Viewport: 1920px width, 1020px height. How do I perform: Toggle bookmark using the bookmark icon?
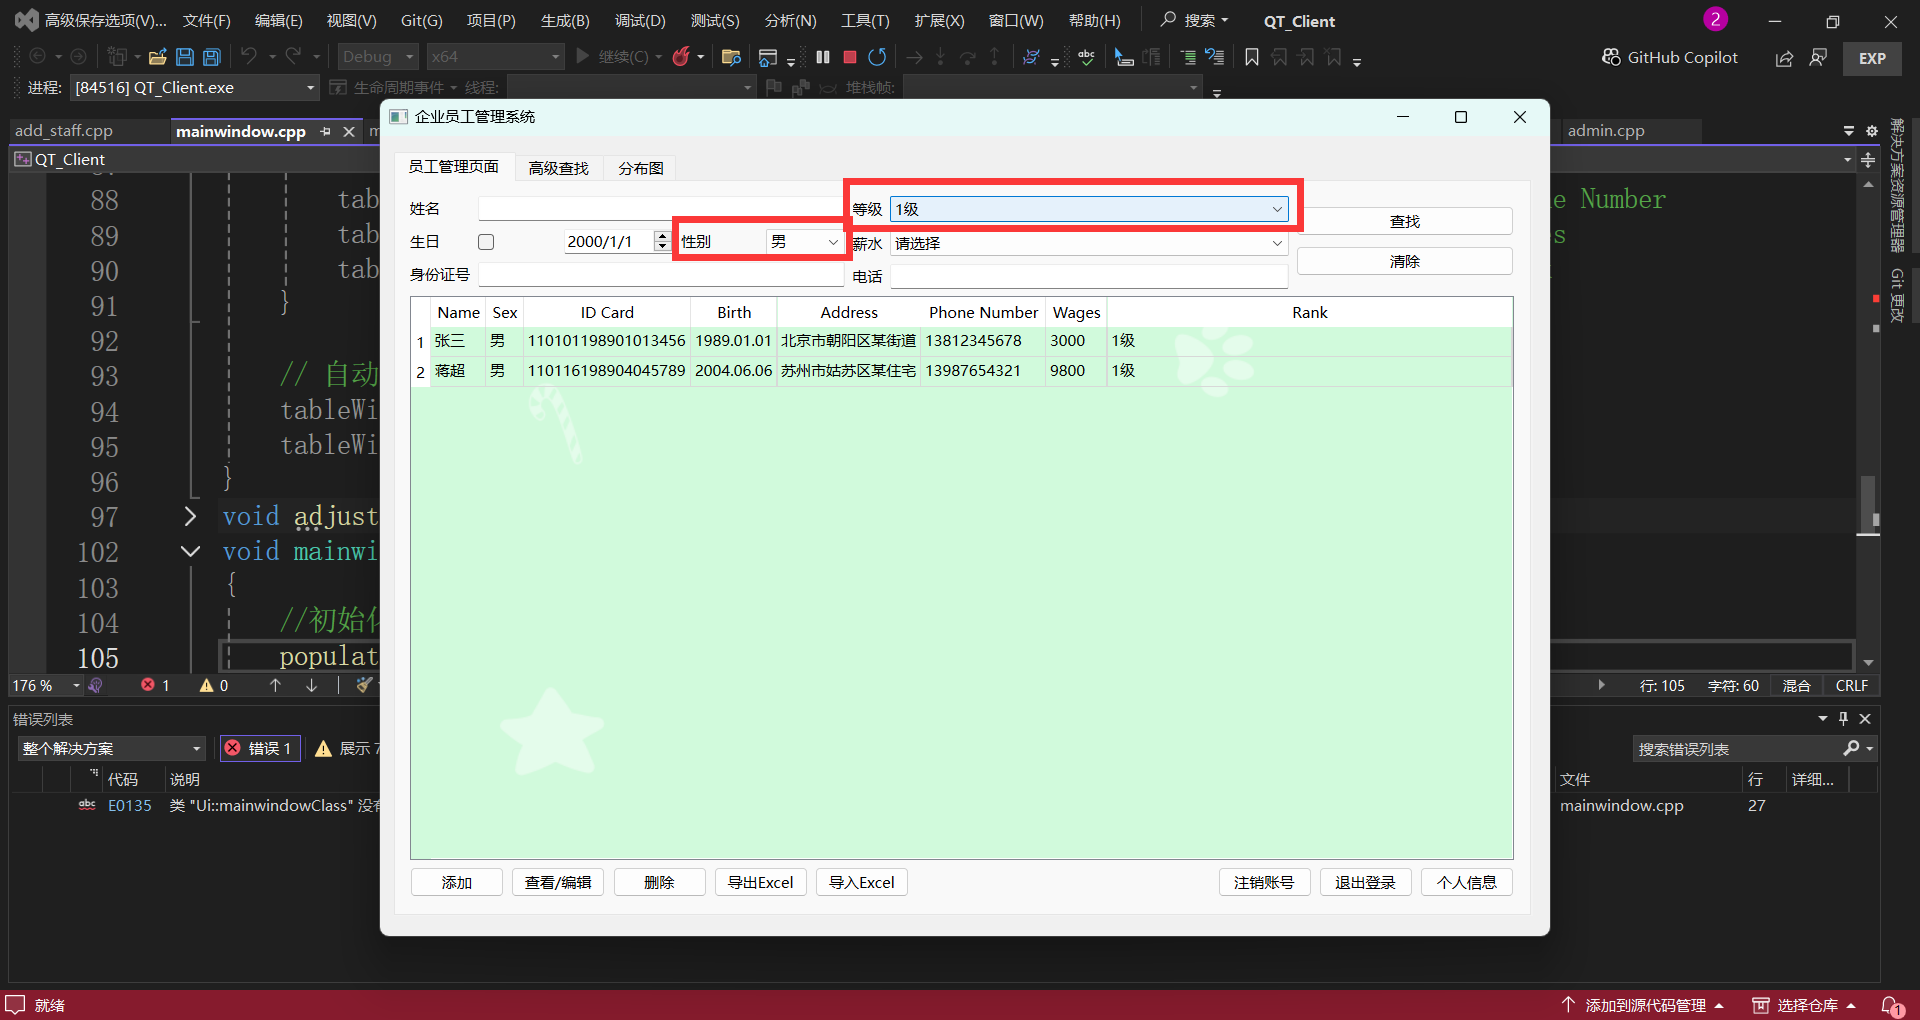[x=1251, y=57]
